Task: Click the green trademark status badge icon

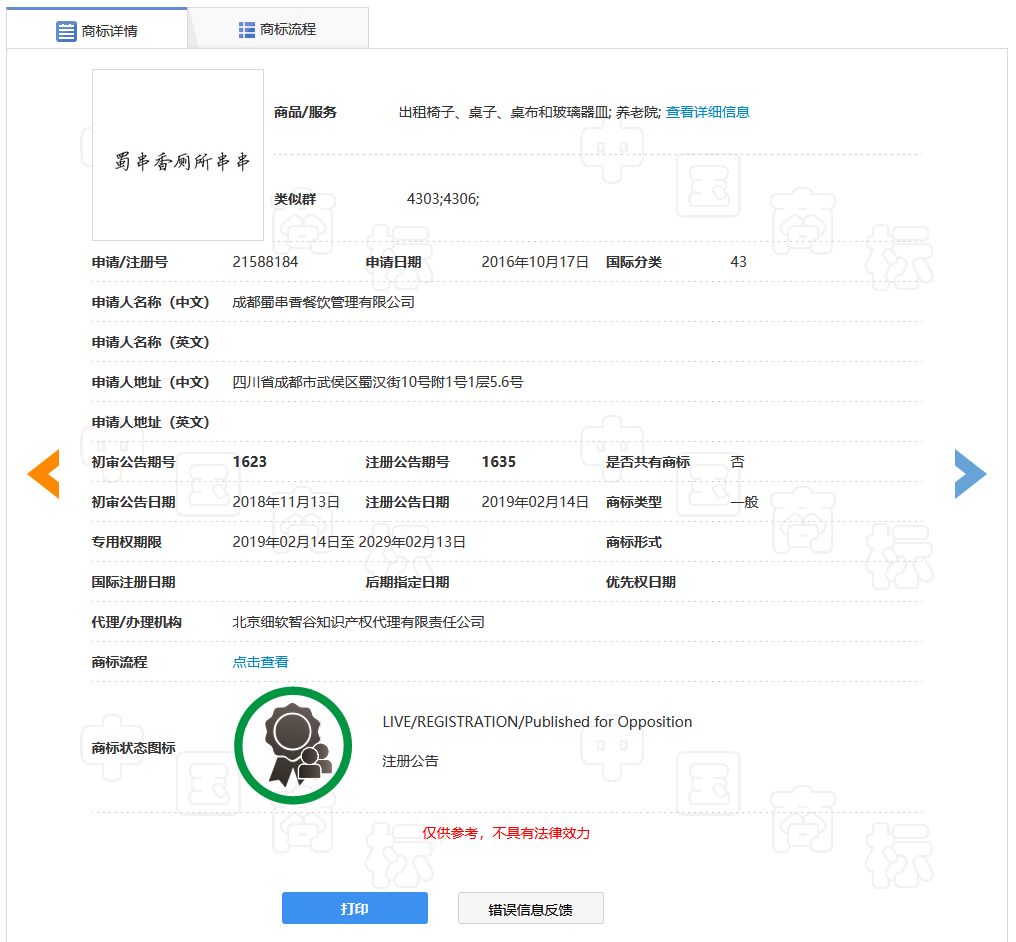Action: point(293,746)
